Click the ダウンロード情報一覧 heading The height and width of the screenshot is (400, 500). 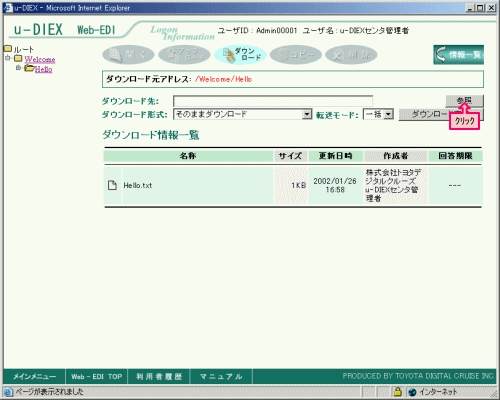click(x=151, y=135)
